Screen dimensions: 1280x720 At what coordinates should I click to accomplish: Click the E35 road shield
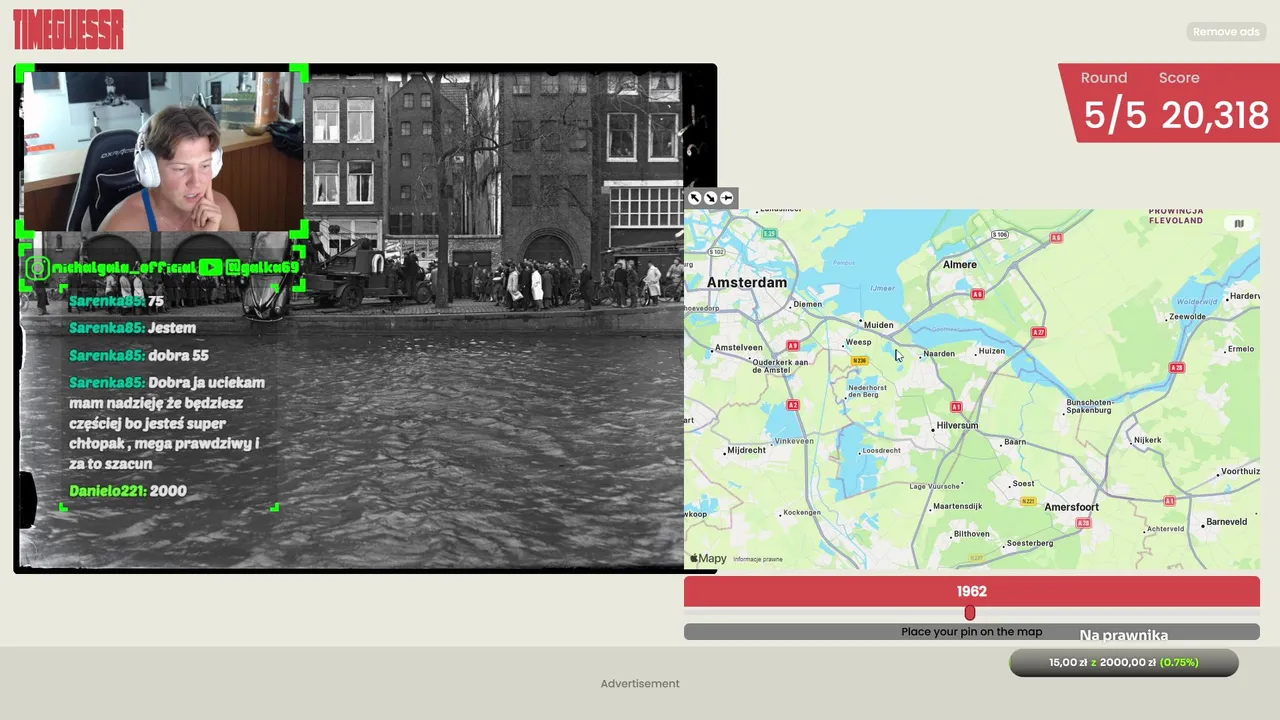click(769, 233)
